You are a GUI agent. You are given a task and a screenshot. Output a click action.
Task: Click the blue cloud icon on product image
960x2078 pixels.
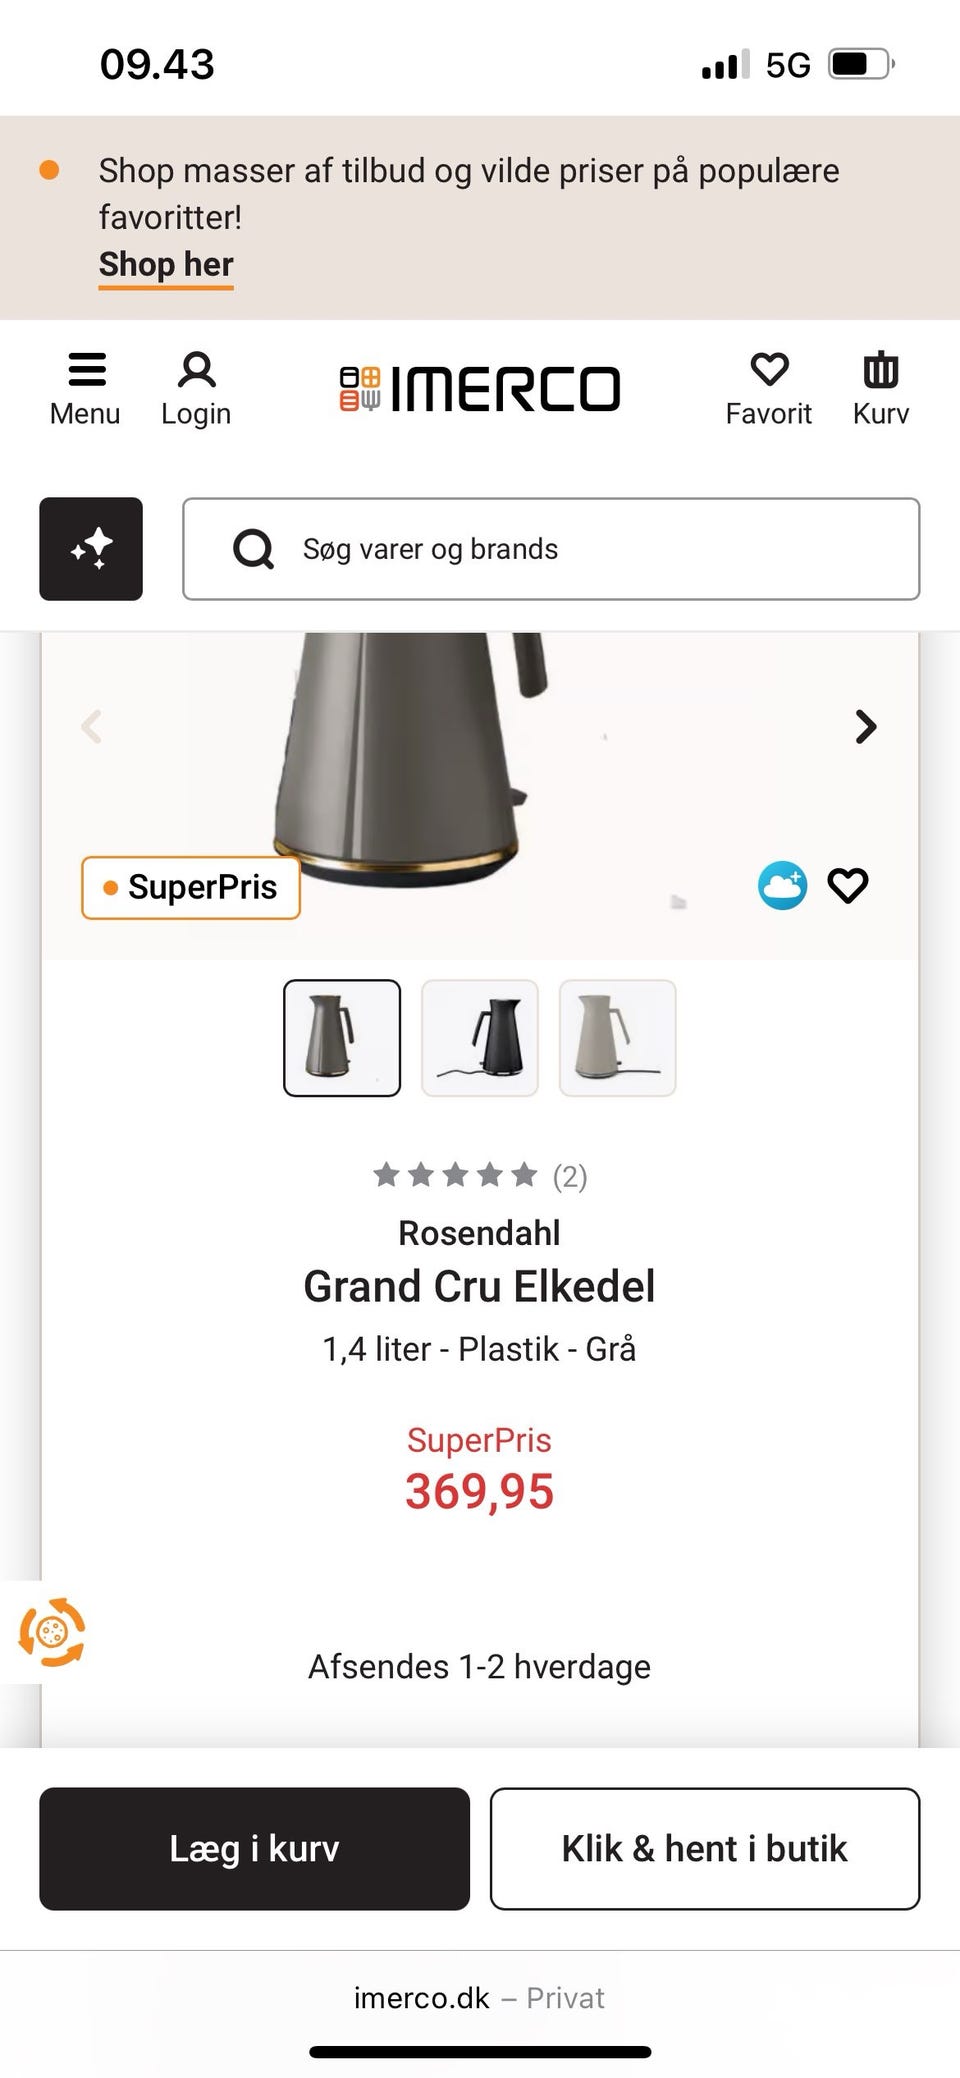coord(782,885)
